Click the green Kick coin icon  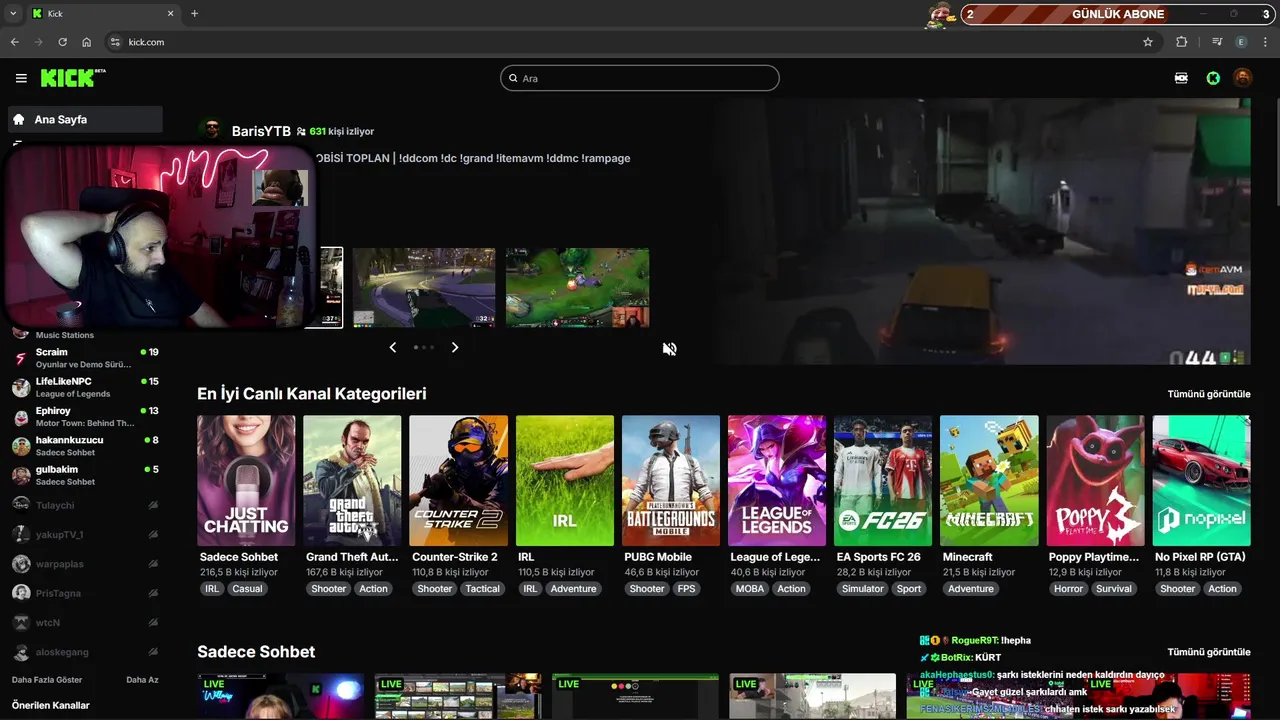tap(1213, 78)
